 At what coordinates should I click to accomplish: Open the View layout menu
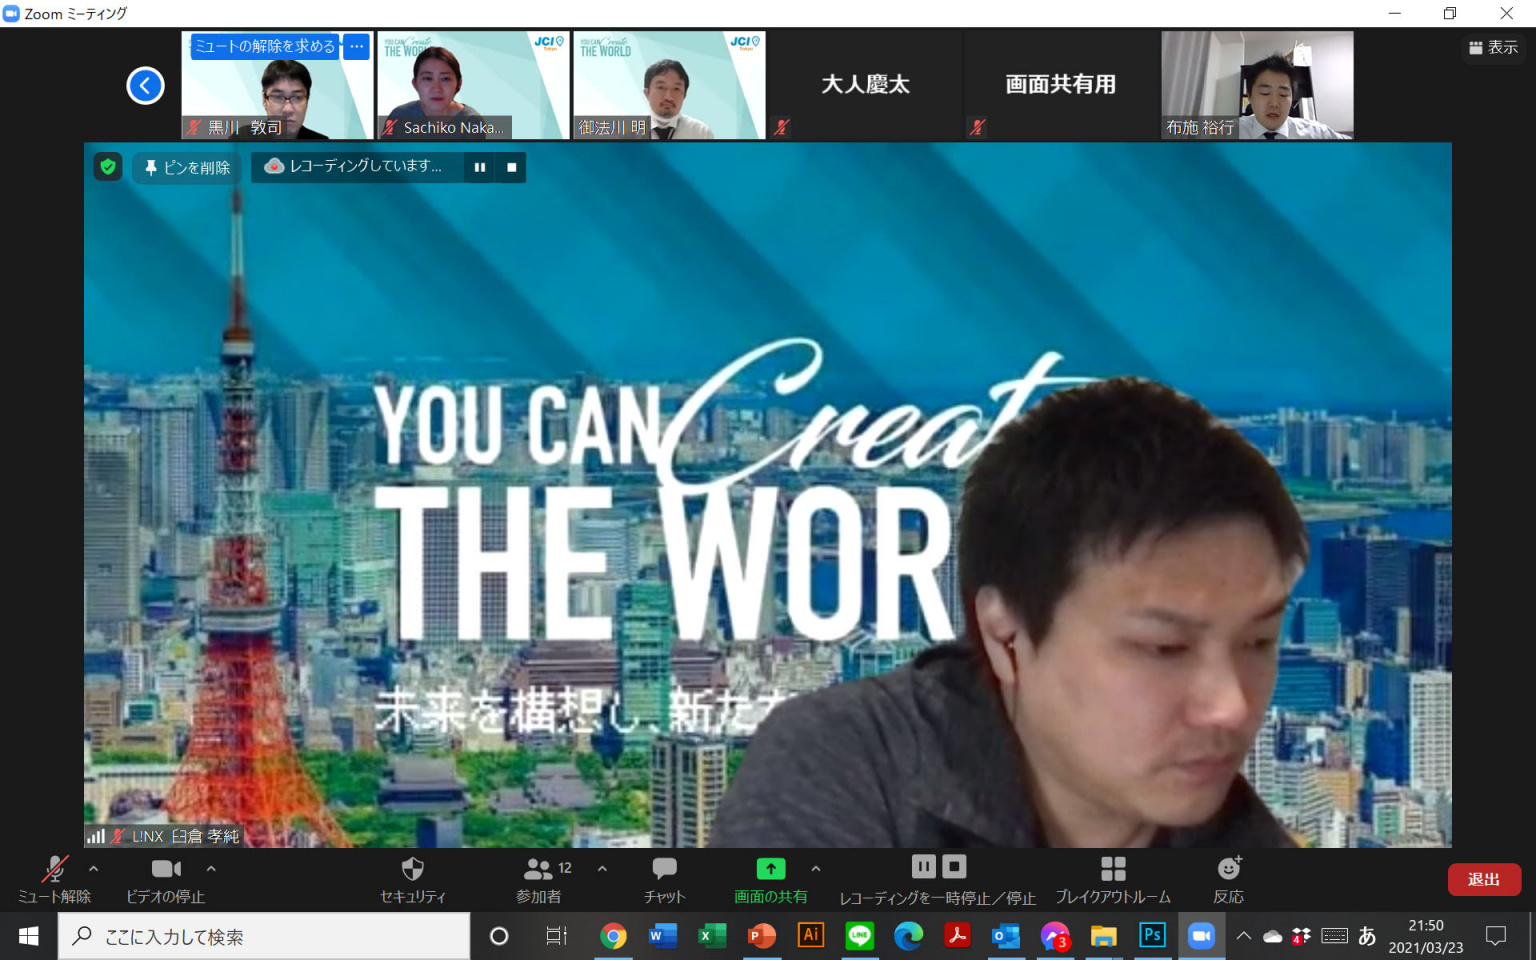click(x=1493, y=47)
